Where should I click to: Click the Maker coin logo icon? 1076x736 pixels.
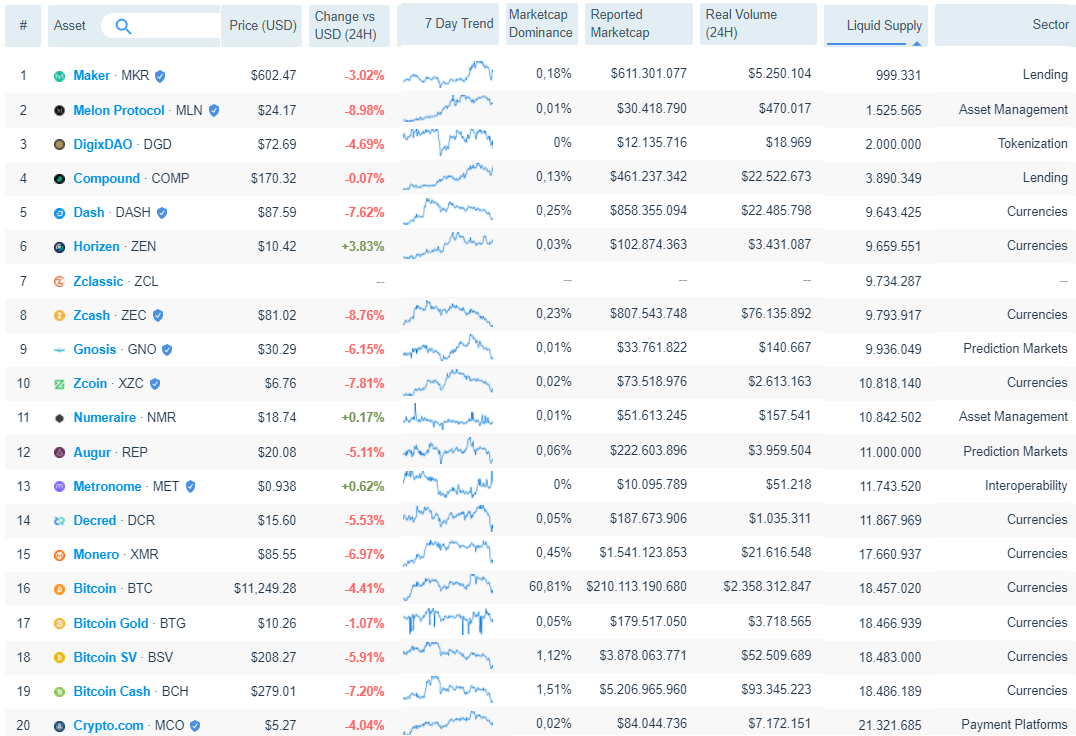point(60,76)
